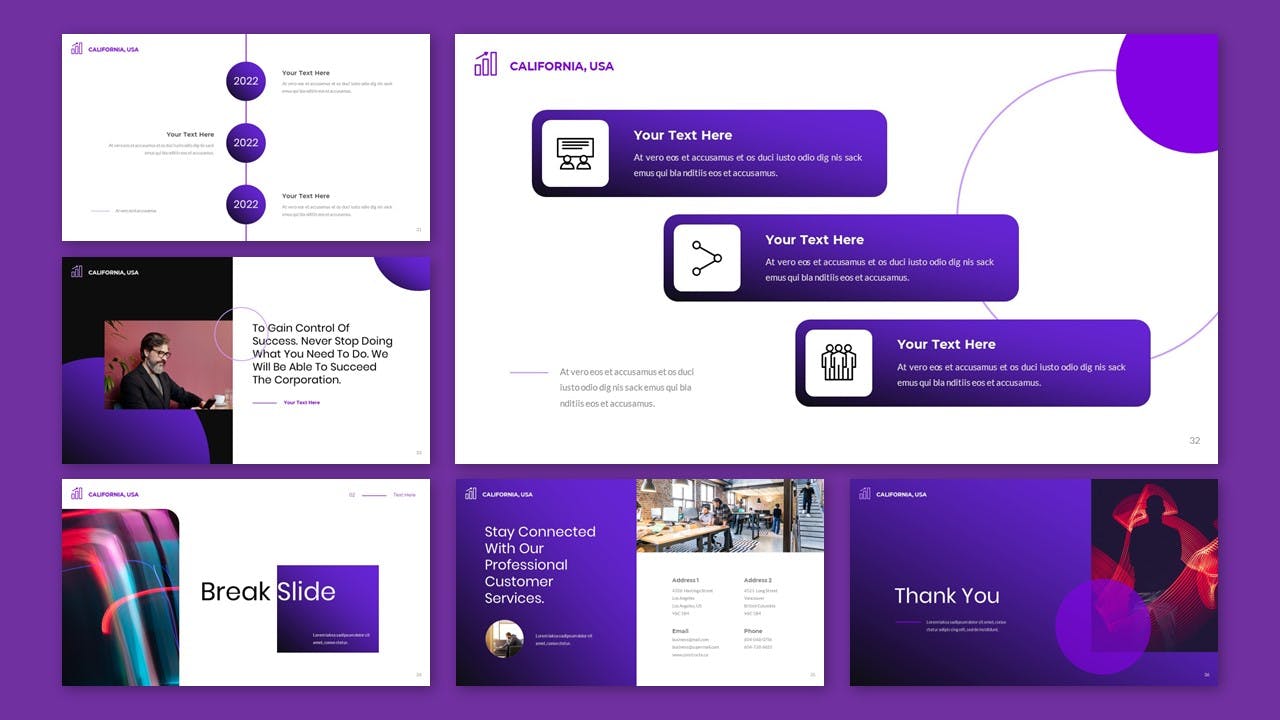
Task: Click the bar chart logo on slide 32
Action: (x=485, y=65)
